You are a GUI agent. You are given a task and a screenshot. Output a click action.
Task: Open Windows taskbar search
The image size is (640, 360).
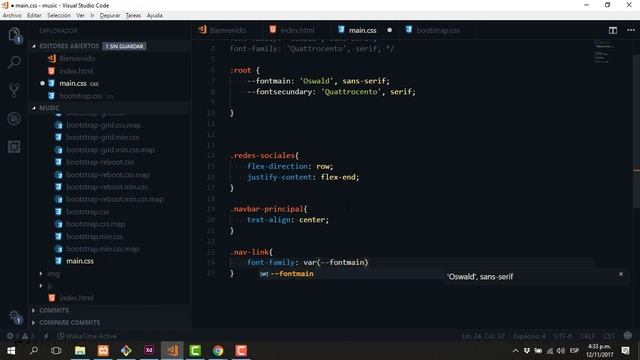click(x=34, y=351)
